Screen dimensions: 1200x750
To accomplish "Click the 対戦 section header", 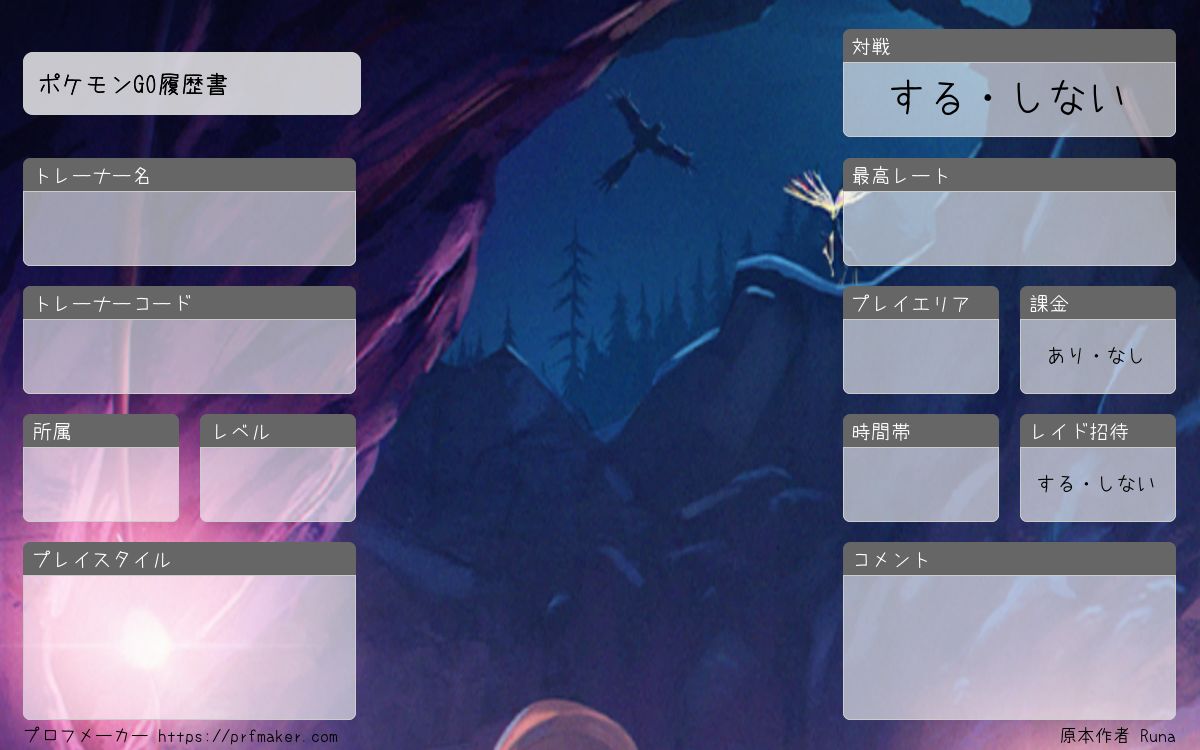I will coord(1009,47).
